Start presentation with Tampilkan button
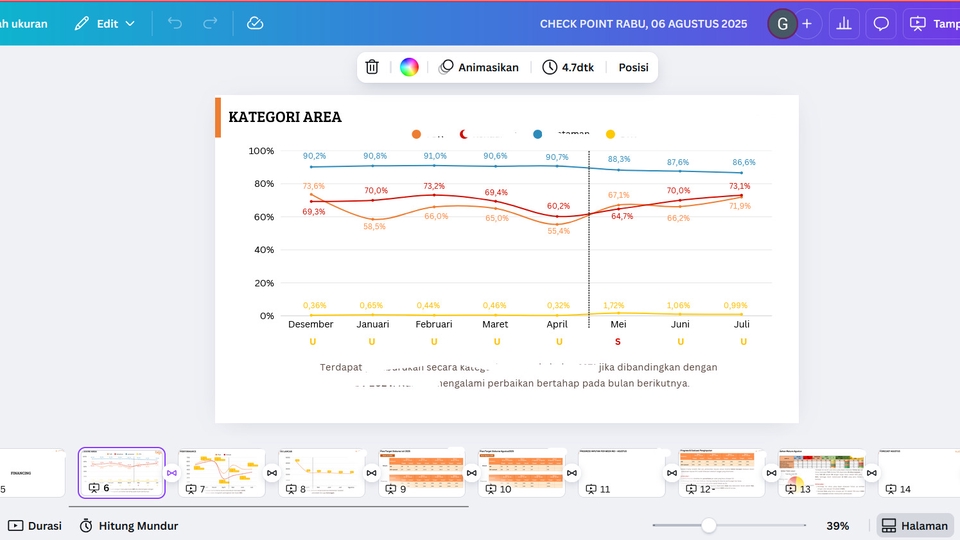This screenshot has height=540, width=960. [931, 24]
